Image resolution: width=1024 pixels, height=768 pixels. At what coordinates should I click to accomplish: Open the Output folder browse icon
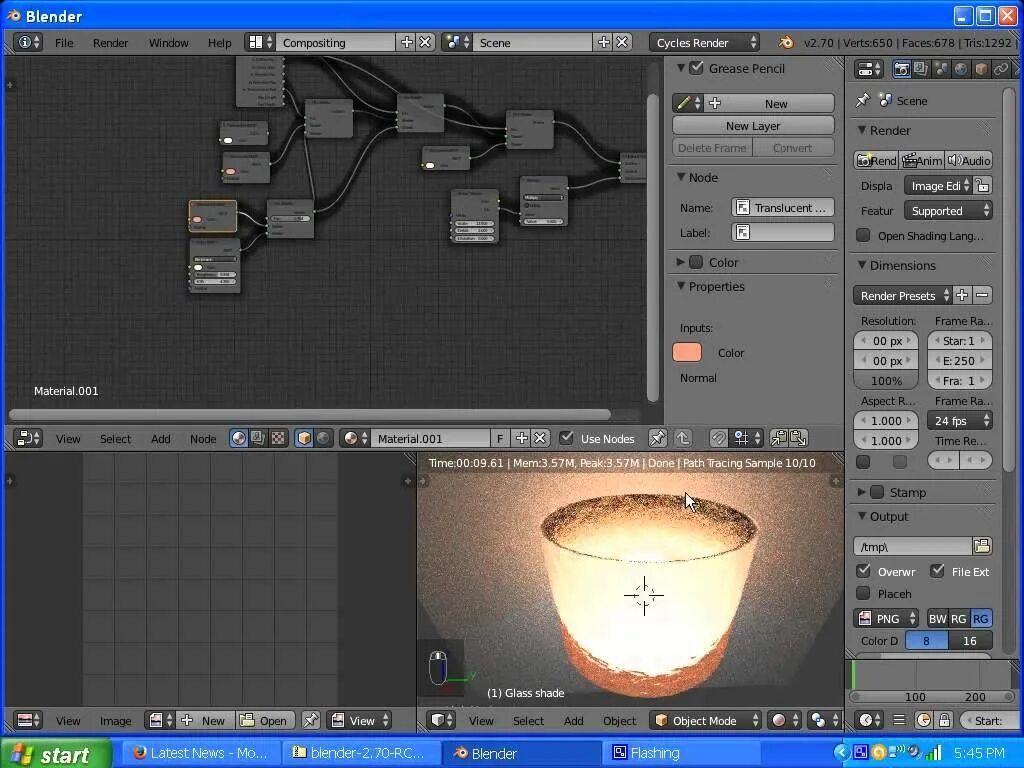[x=982, y=546]
